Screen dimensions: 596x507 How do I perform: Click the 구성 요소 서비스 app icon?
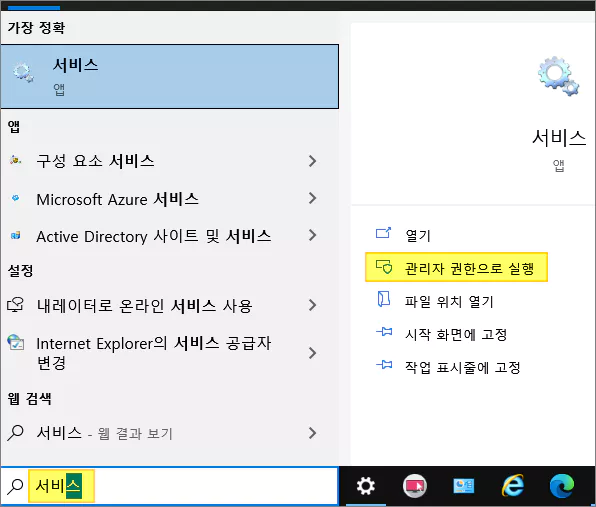tap(16, 160)
